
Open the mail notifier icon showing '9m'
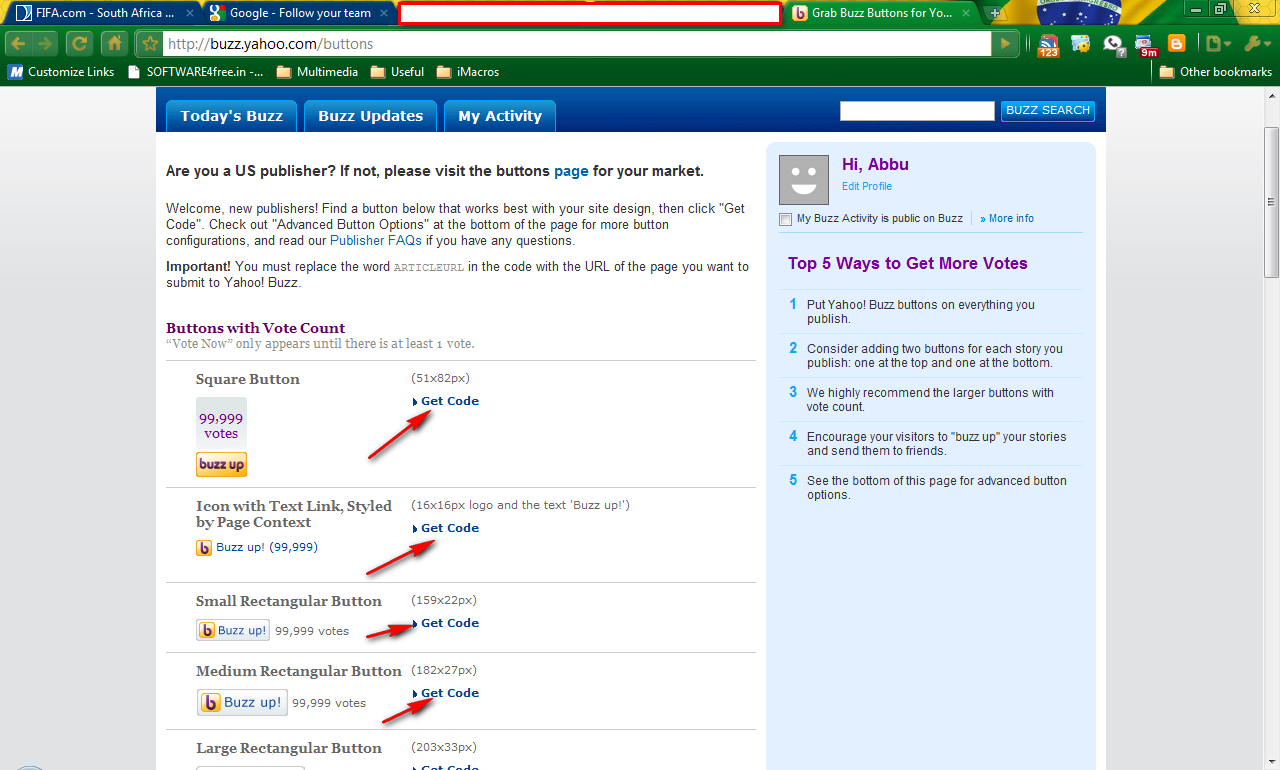point(1146,44)
